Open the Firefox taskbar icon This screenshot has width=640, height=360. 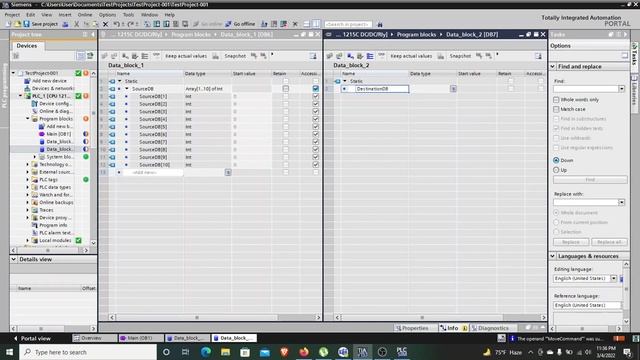pos(304,352)
